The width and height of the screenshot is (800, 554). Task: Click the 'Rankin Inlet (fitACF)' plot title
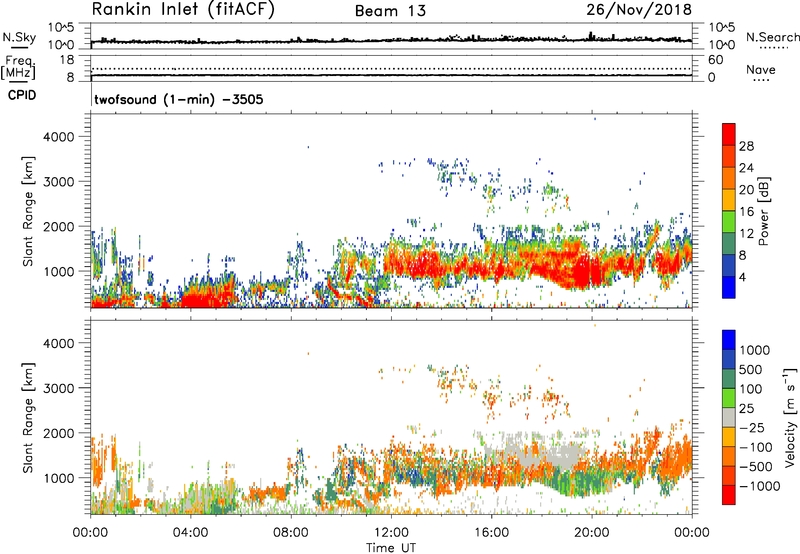pos(183,10)
